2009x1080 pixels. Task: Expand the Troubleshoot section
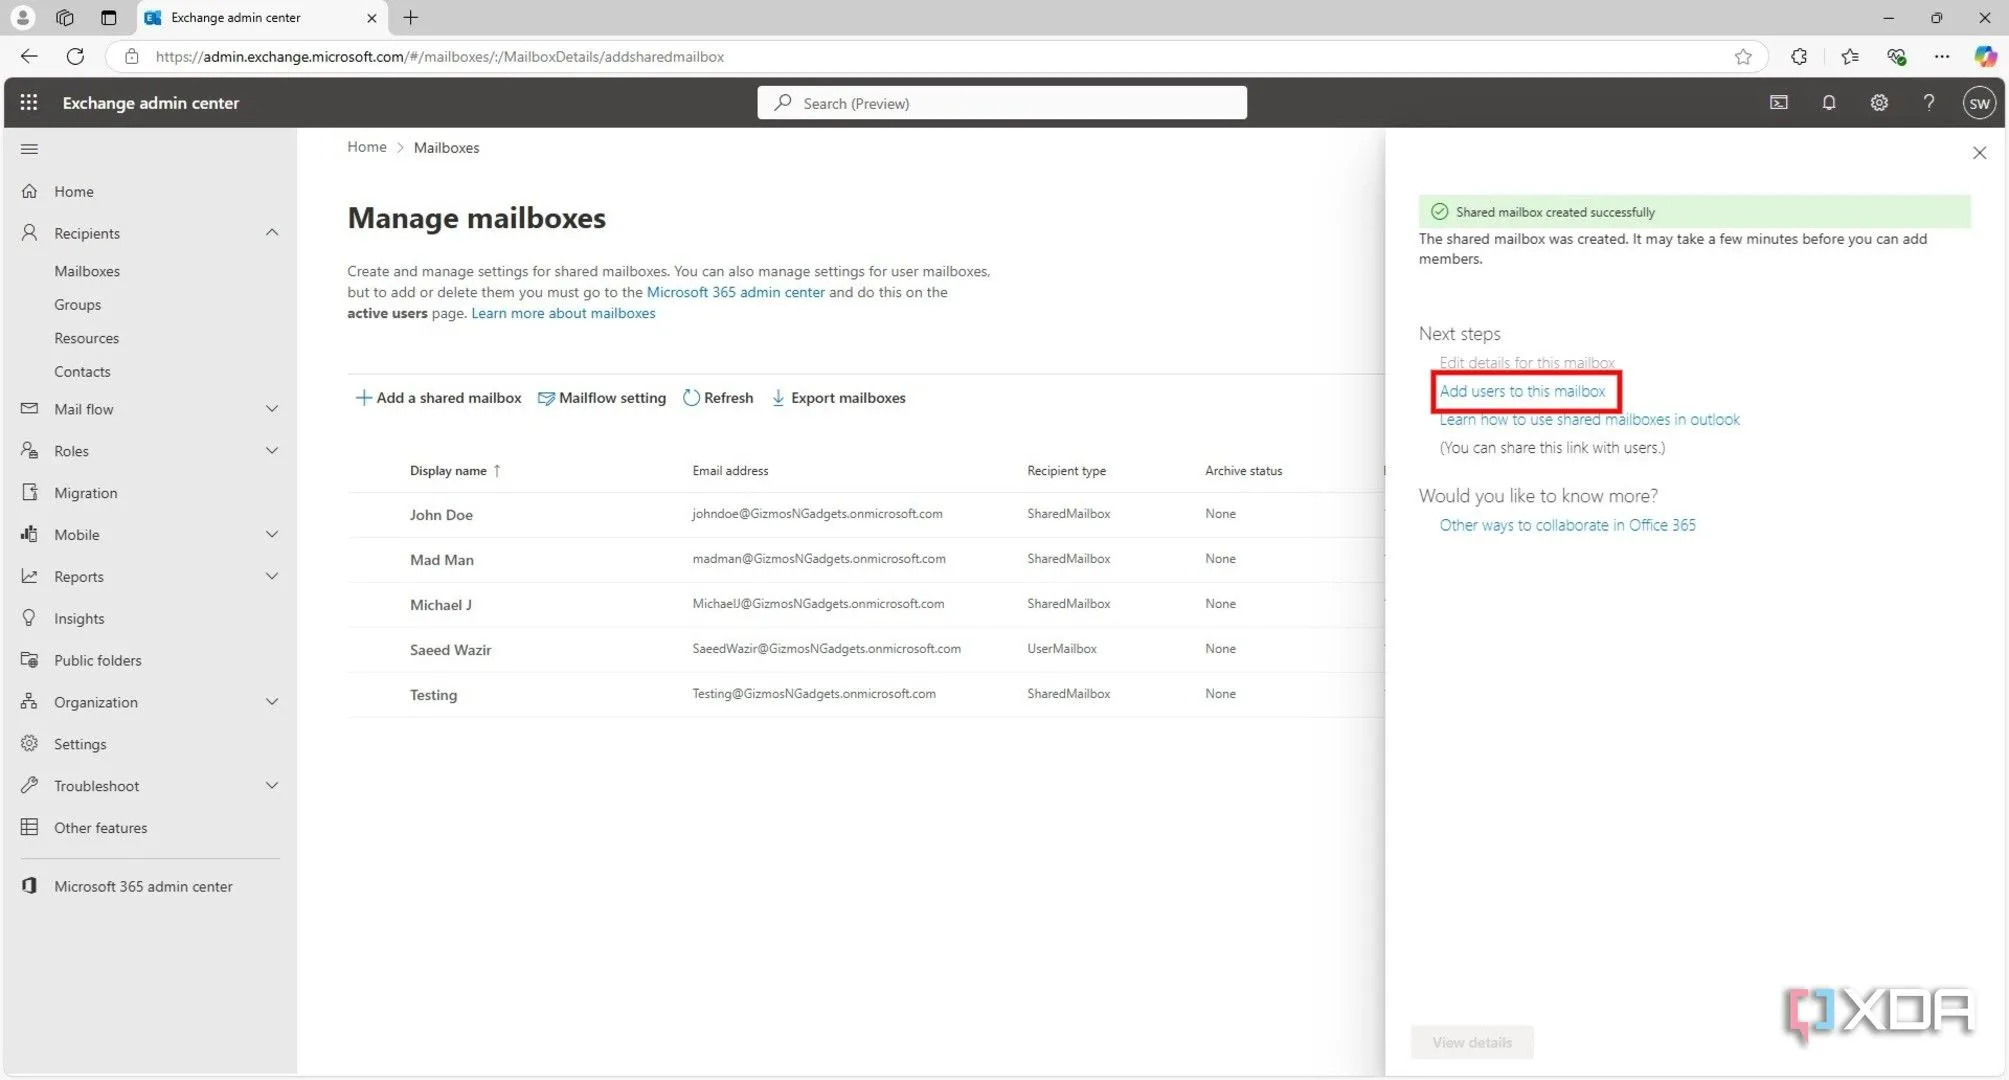tap(271, 785)
